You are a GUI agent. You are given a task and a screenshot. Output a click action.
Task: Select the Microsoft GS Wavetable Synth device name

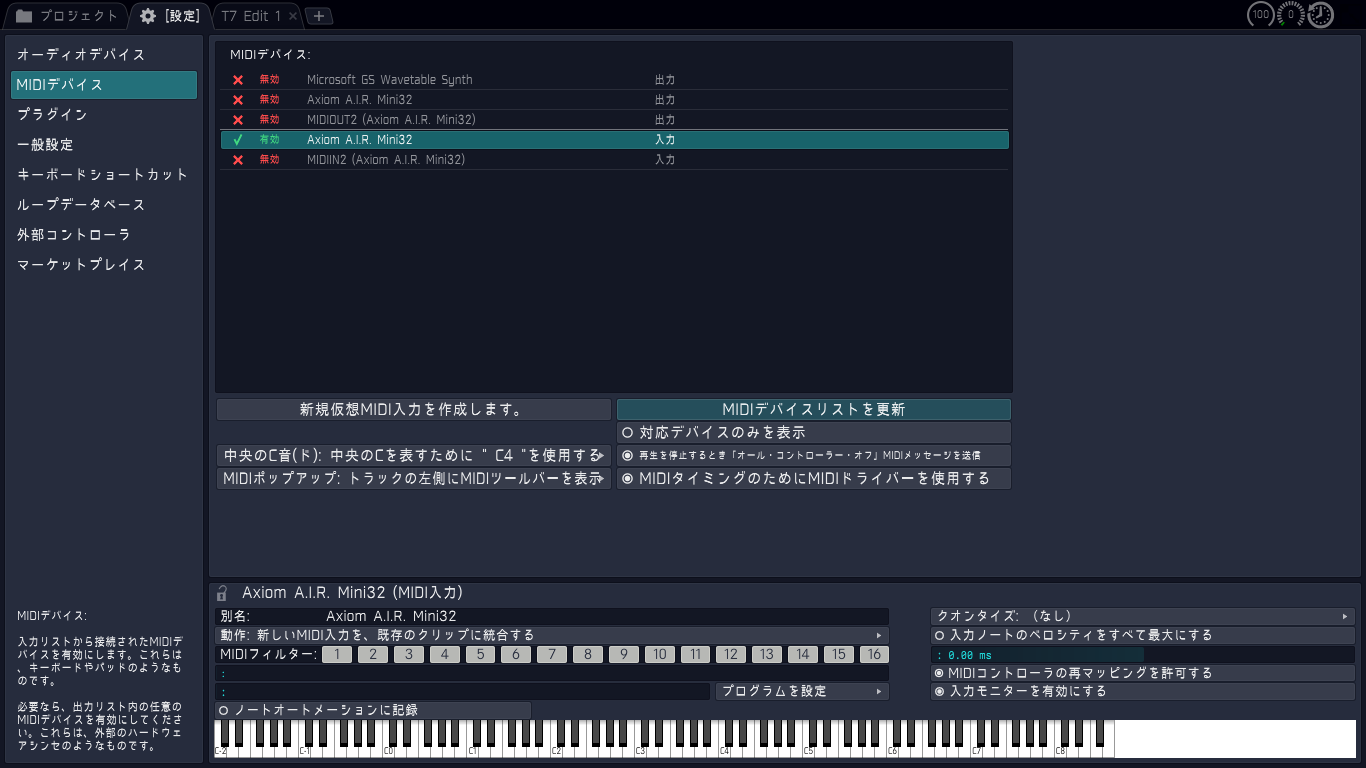390,80
